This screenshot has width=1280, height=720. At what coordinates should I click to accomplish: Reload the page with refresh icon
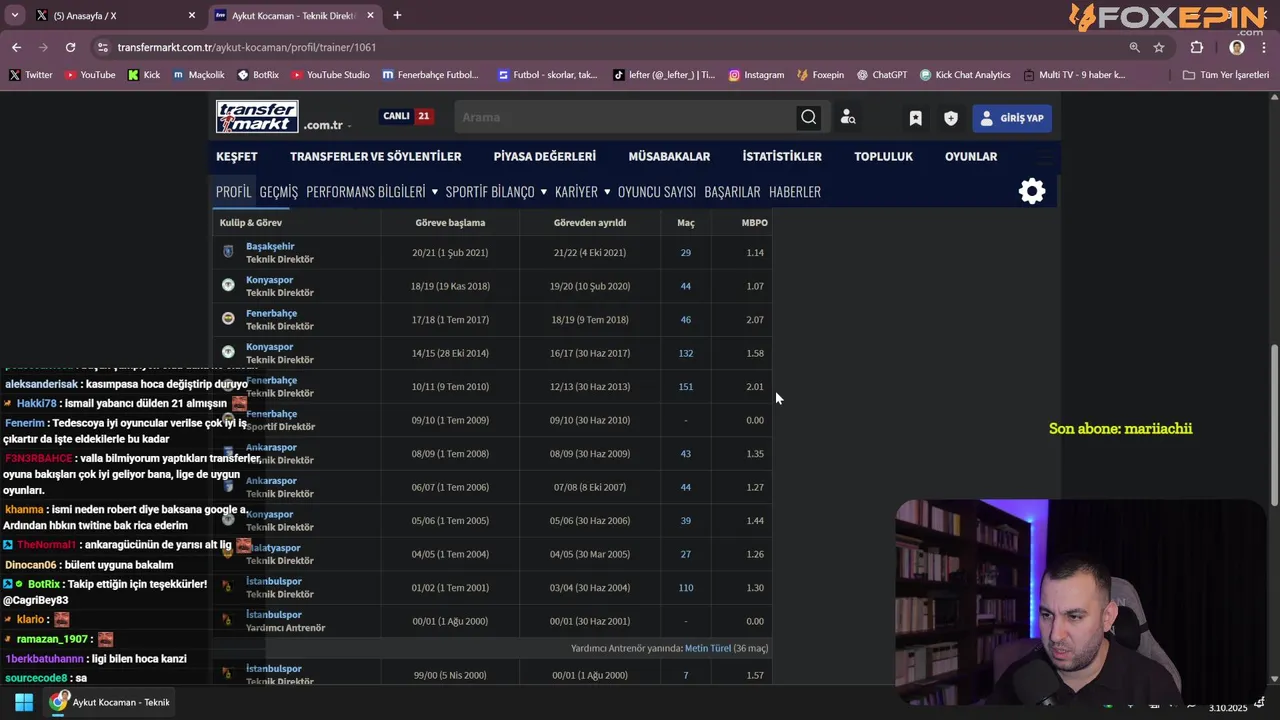[x=70, y=47]
